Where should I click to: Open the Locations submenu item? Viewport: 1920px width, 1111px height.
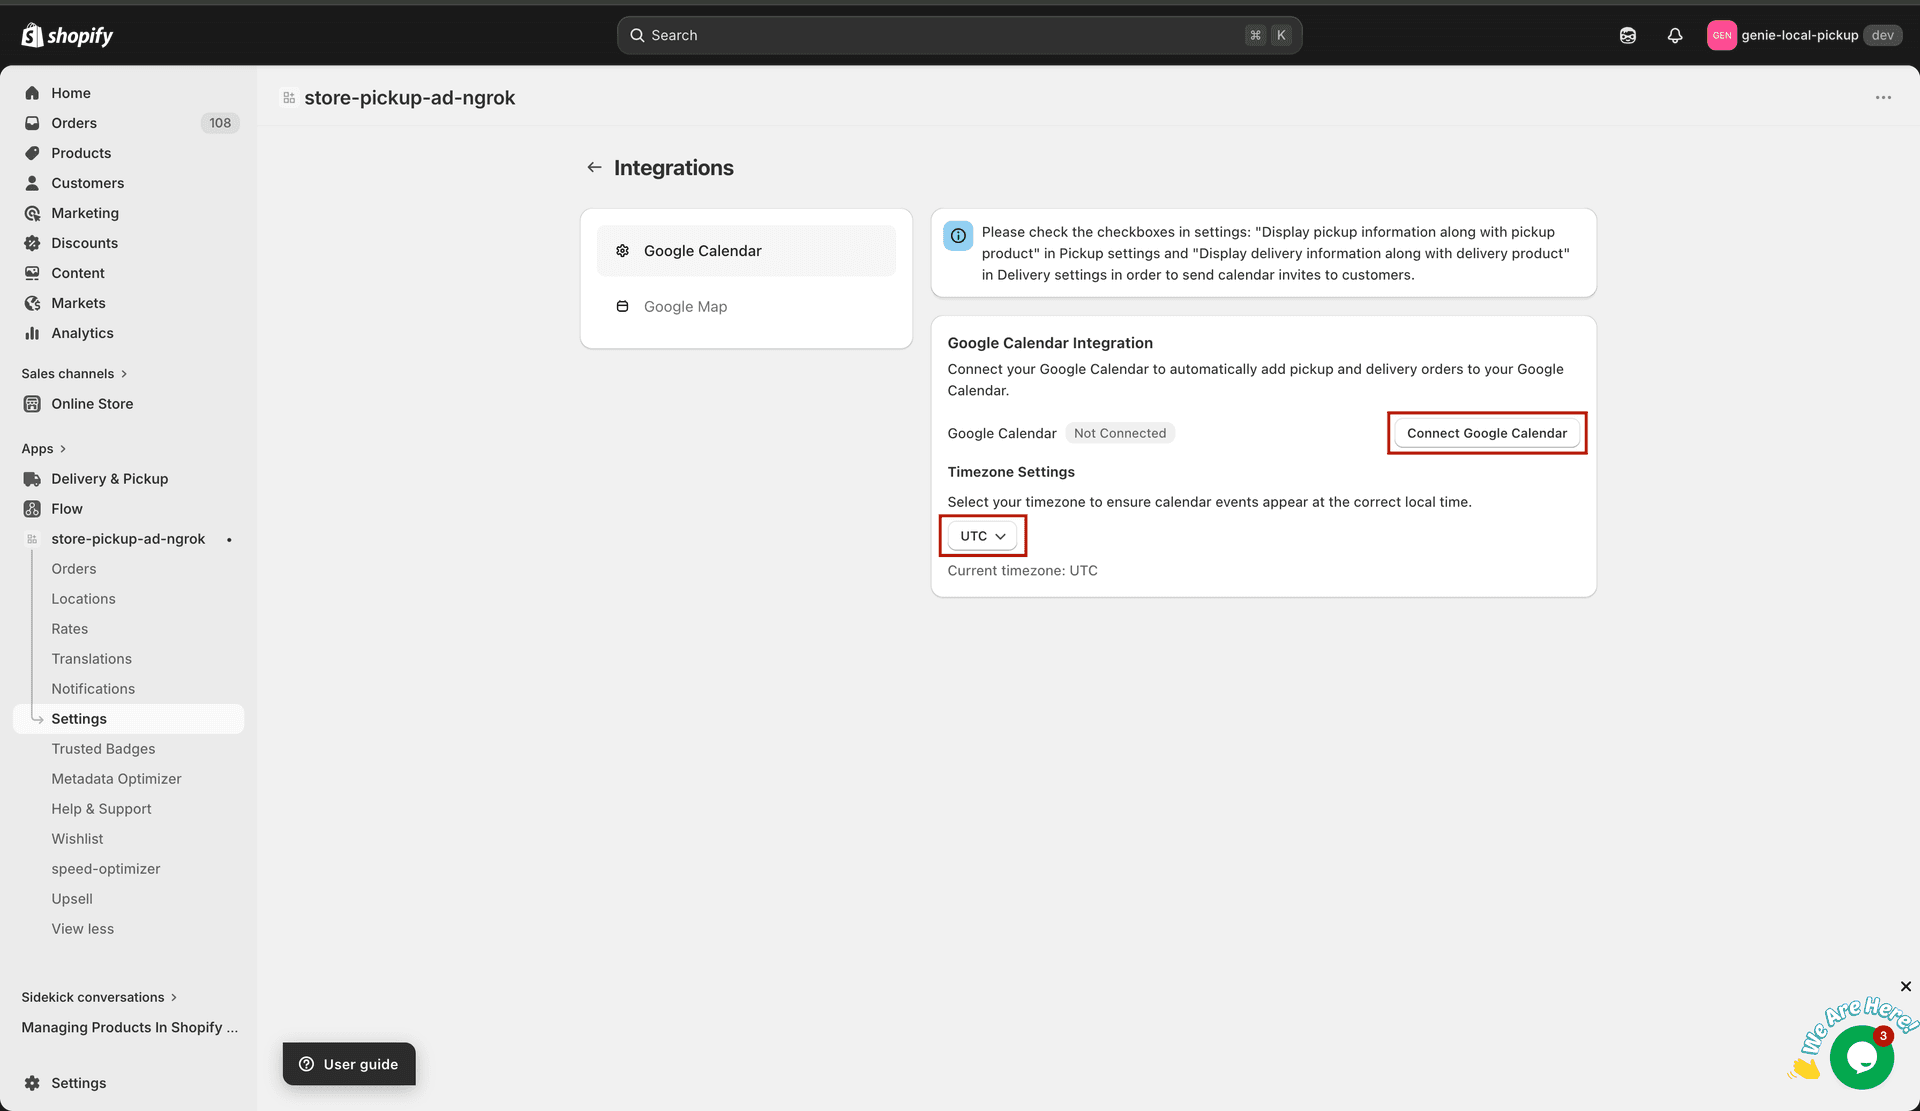point(84,599)
